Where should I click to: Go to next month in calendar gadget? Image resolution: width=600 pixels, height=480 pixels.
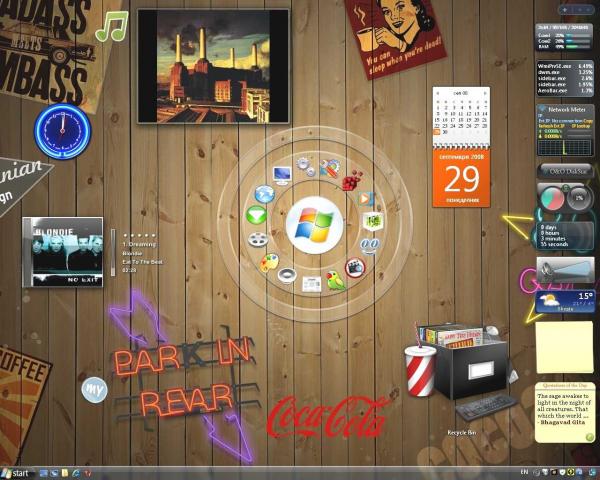(485, 93)
